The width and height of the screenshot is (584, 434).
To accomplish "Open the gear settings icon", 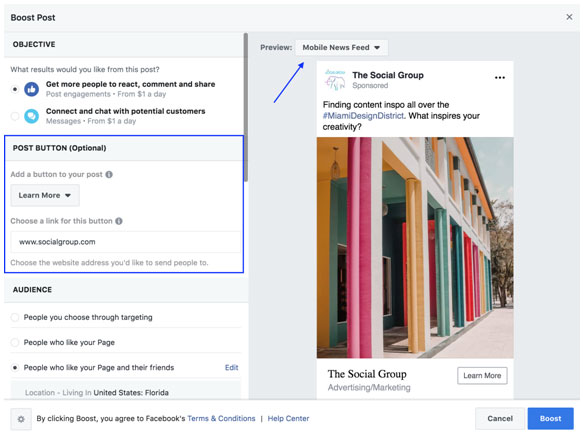I will coord(21,419).
